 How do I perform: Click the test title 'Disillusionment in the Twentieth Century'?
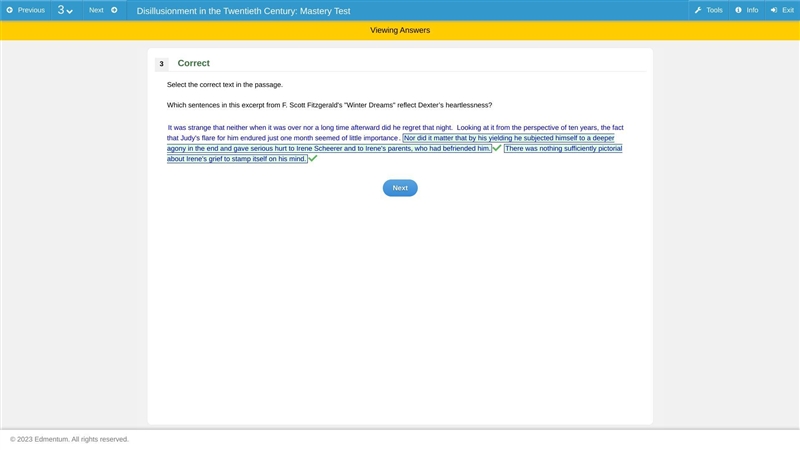[243, 11]
